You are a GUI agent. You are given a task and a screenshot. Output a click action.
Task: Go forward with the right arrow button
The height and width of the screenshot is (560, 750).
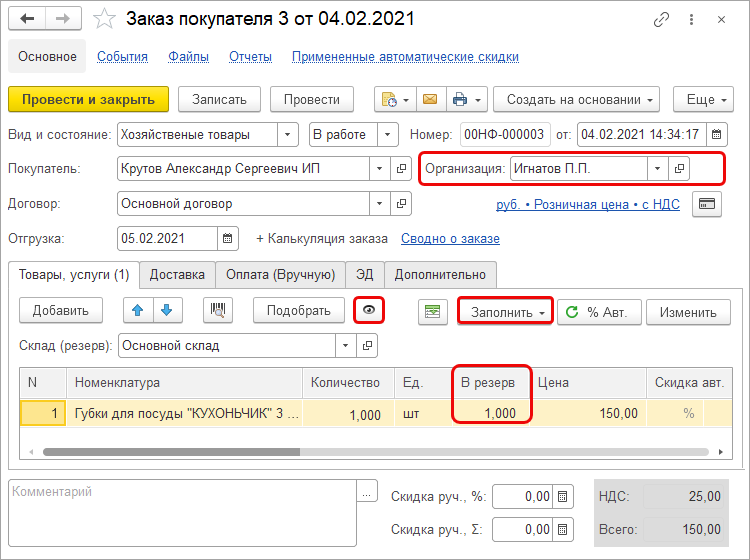(x=63, y=19)
